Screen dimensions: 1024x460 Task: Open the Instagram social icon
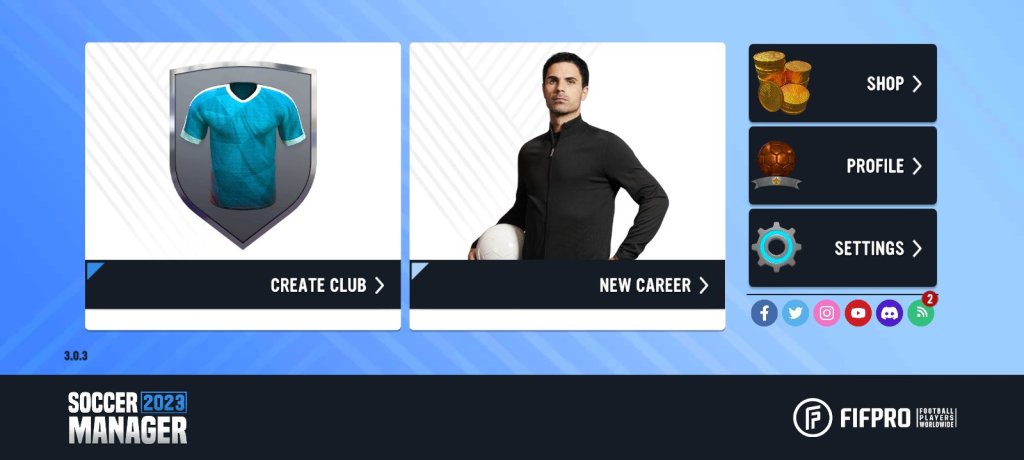[827, 313]
